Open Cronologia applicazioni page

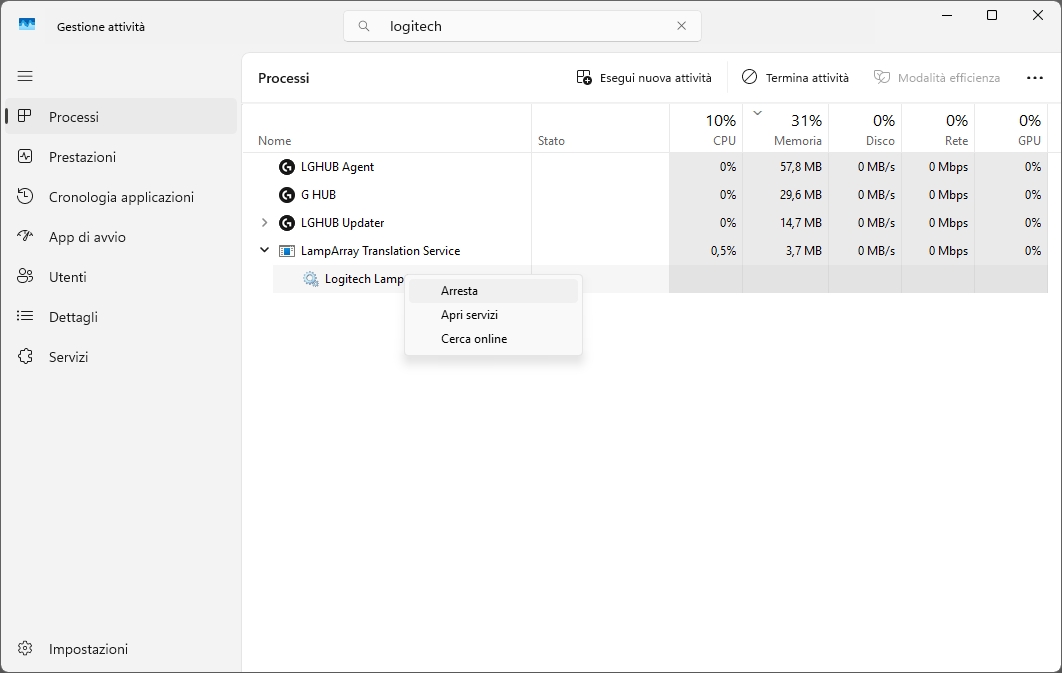[x=121, y=197]
